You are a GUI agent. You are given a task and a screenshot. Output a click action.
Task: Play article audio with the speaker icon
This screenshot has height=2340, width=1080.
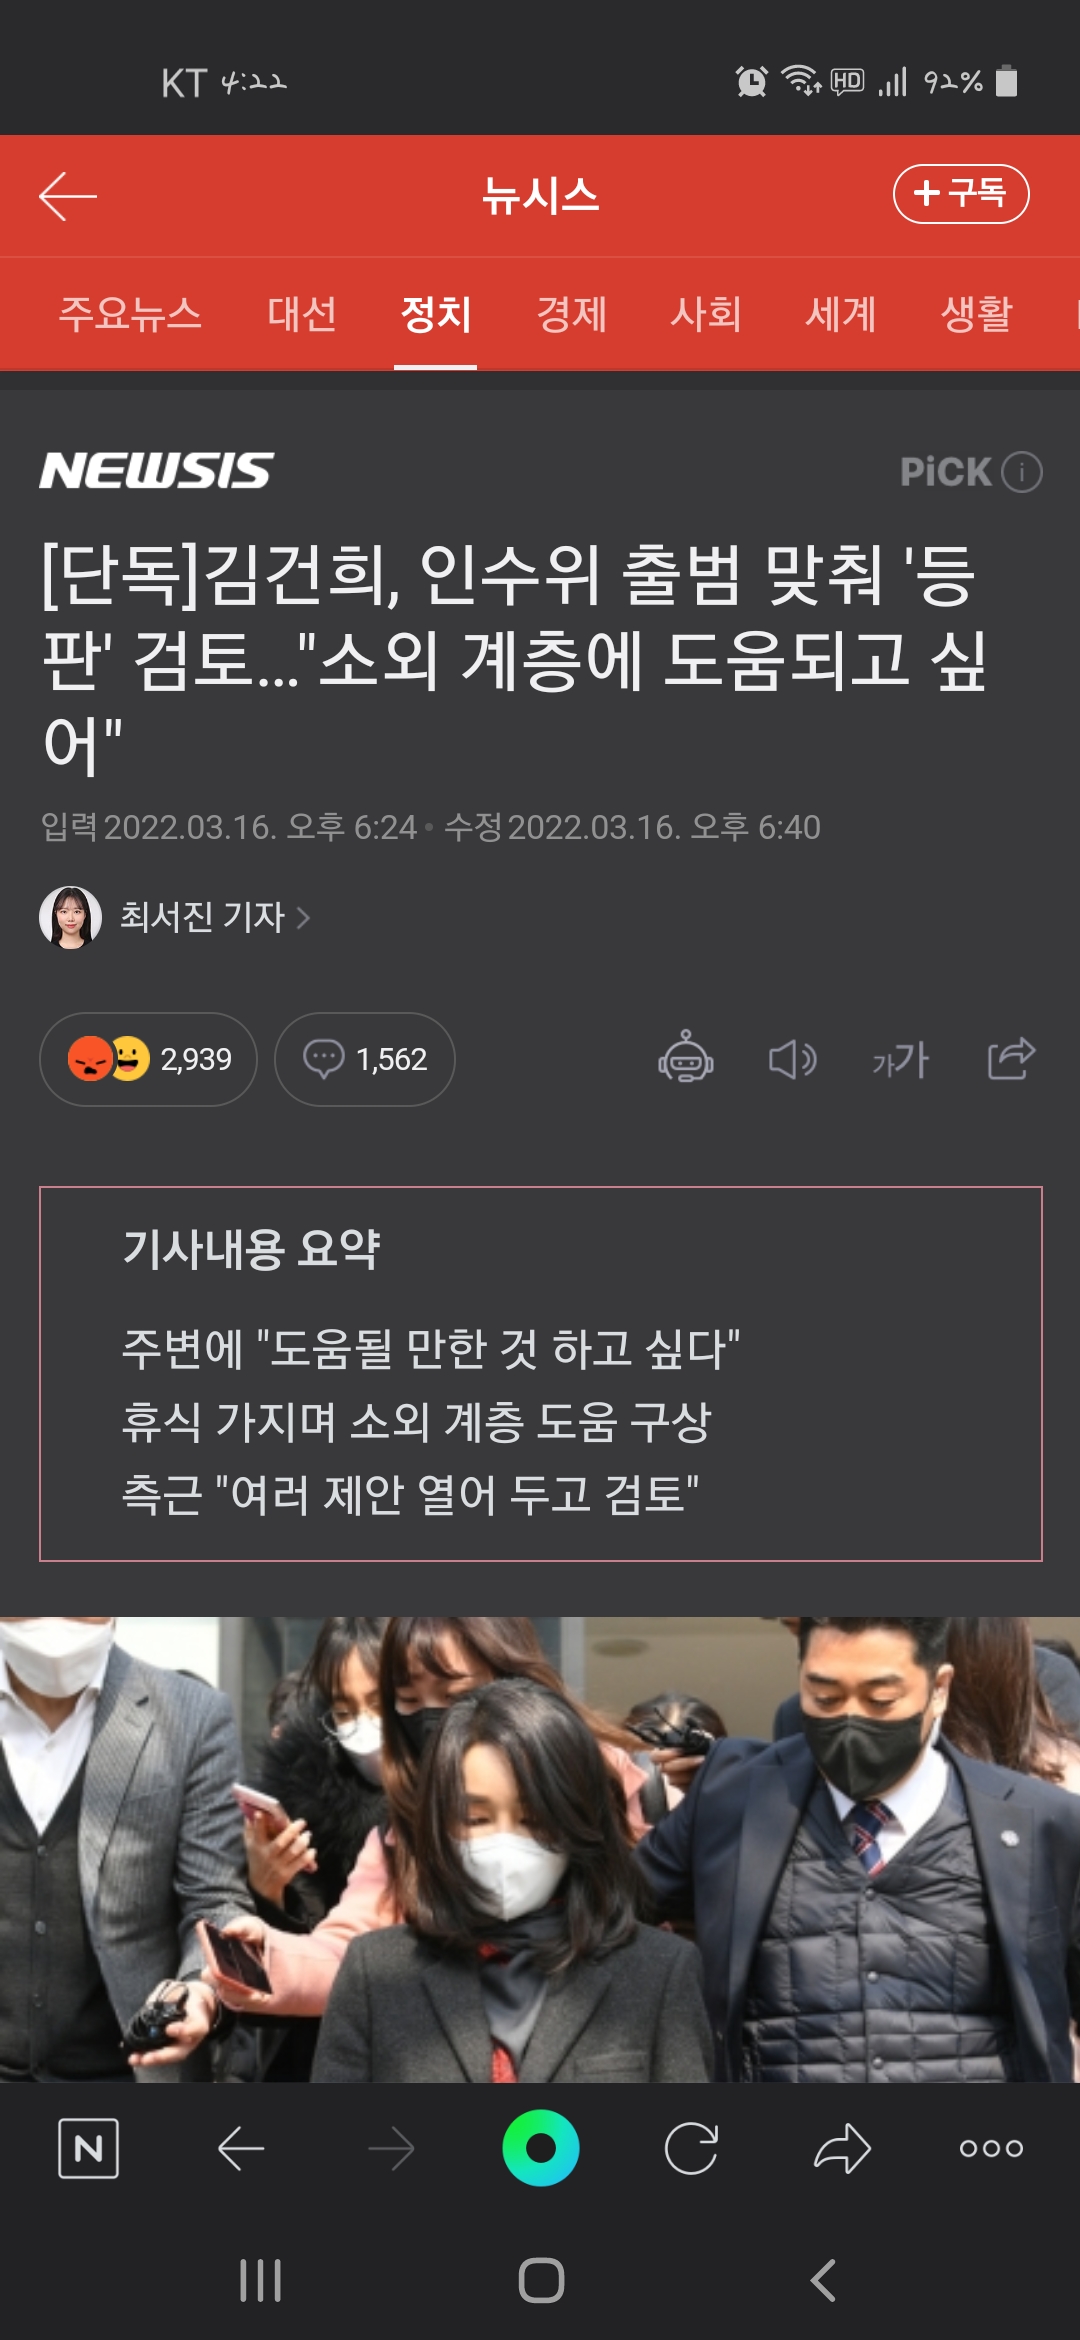pos(793,1059)
